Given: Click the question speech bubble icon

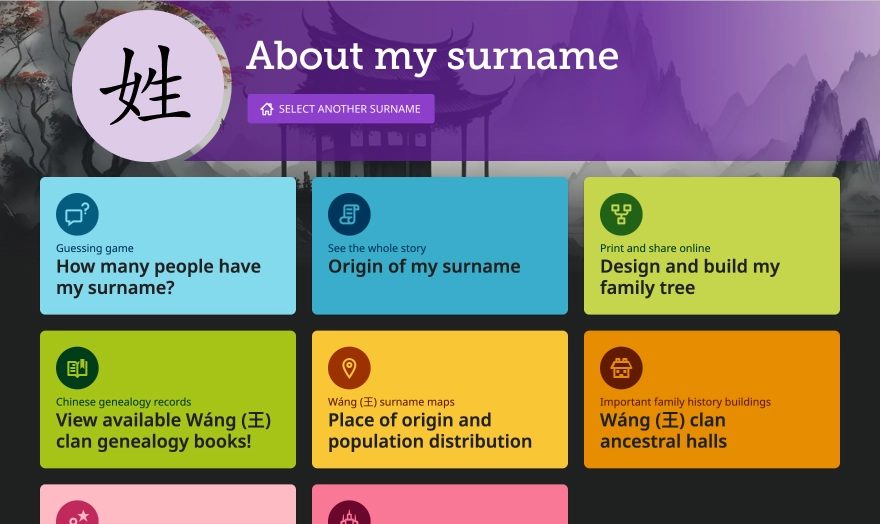Looking at the screenshot, I should point(77,215).
